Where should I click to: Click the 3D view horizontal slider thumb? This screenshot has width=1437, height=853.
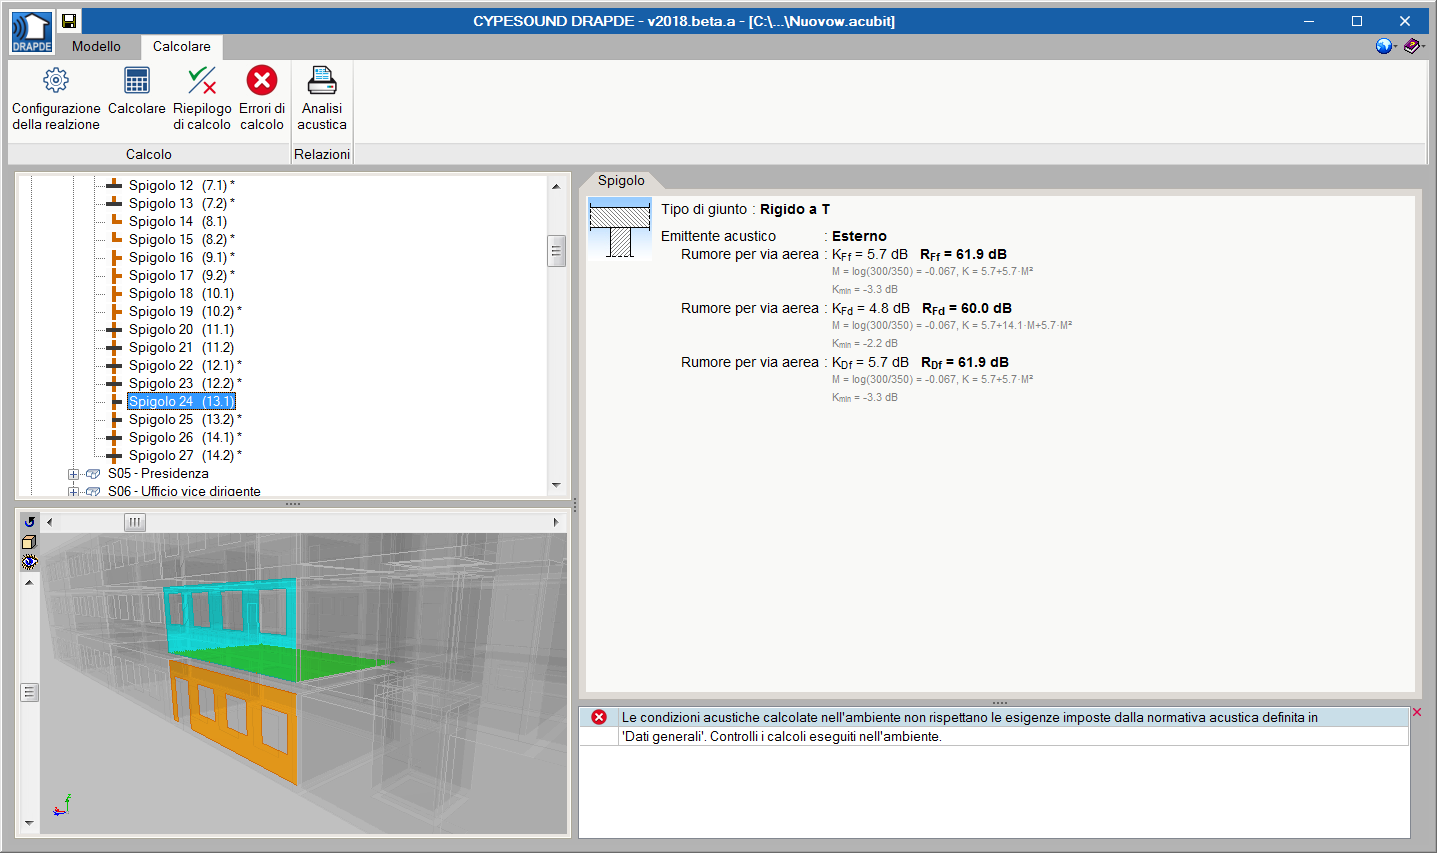click(135, 522)
